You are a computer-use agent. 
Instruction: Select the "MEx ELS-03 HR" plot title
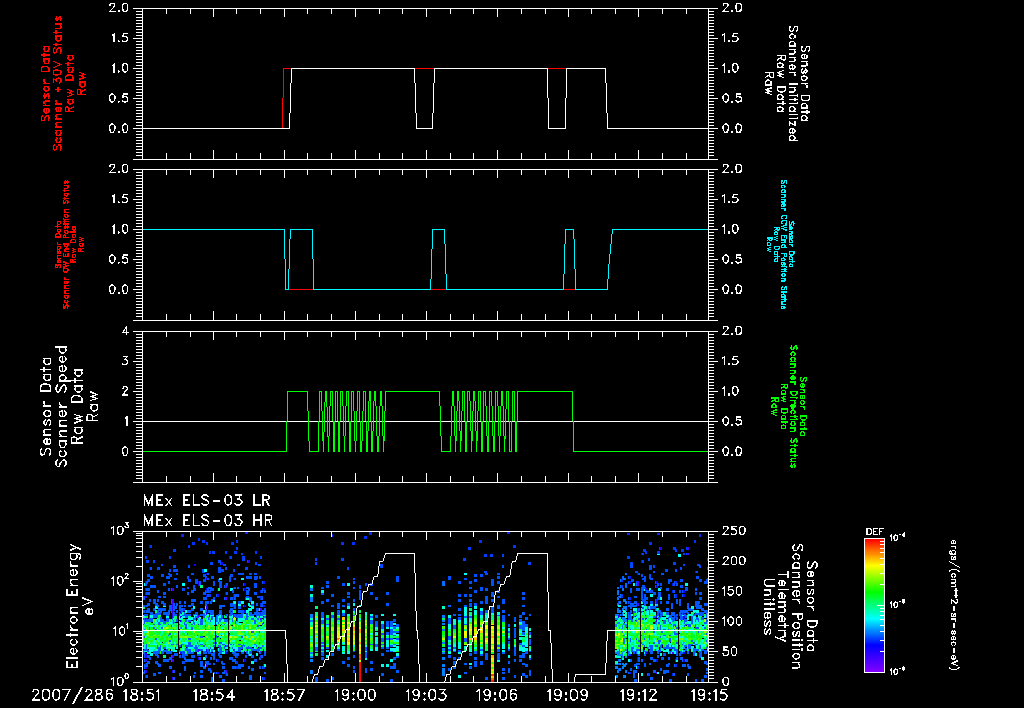pos(208,521)
